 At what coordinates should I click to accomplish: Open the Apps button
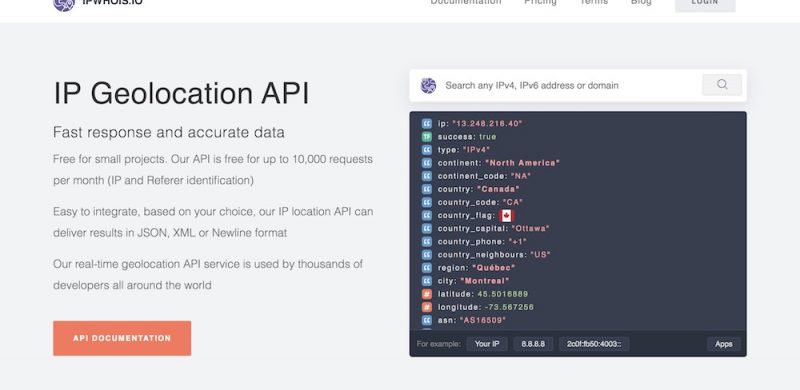723,344
